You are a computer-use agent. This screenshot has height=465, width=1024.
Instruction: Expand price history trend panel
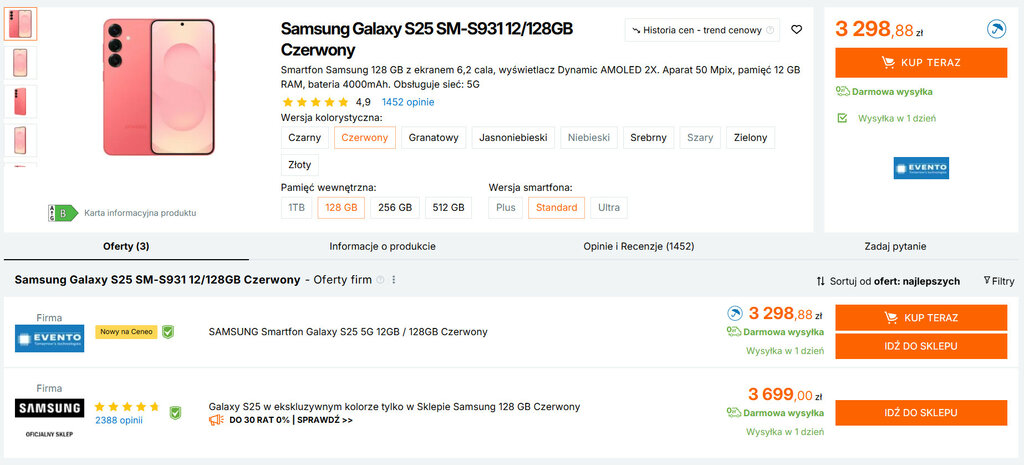pos(703,30)
